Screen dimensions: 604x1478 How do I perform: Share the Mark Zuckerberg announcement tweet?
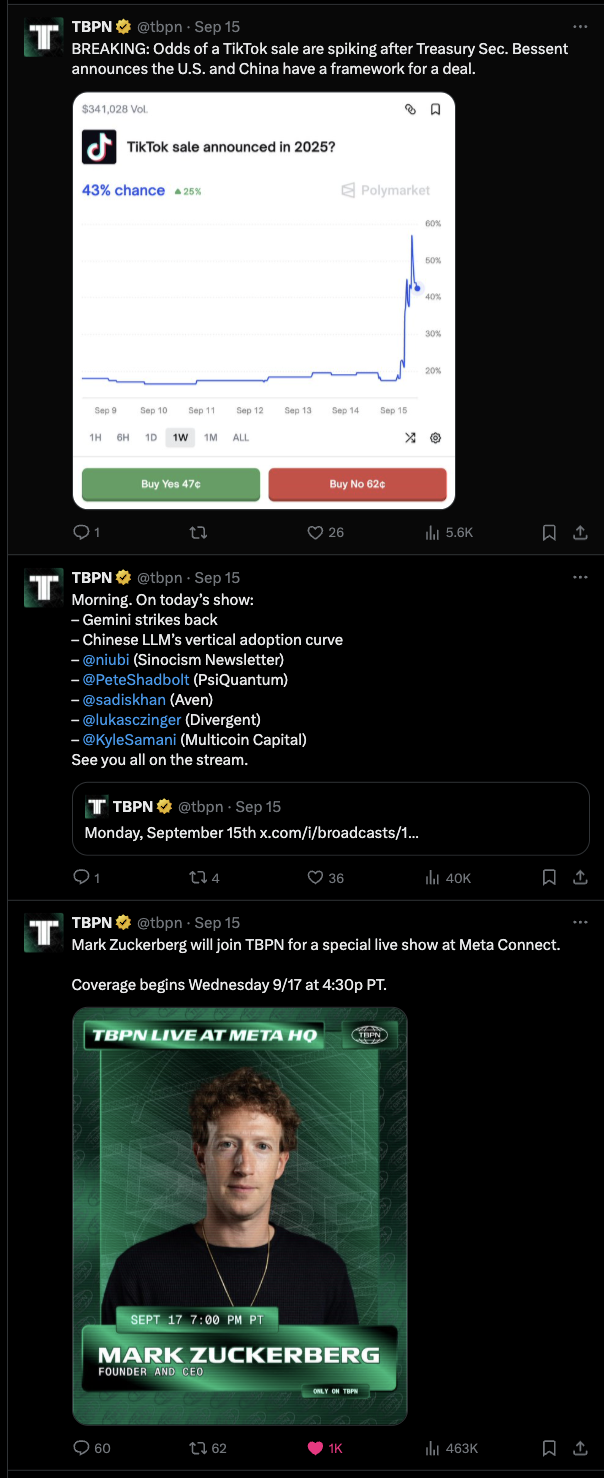[581, 1447]
